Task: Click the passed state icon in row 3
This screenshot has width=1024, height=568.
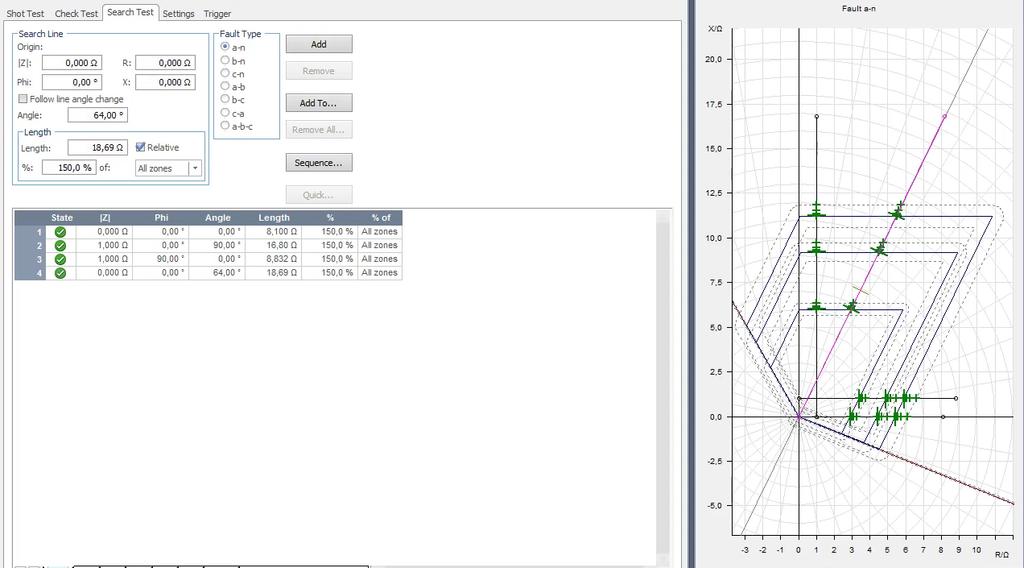Action: [x=60, y=259]
